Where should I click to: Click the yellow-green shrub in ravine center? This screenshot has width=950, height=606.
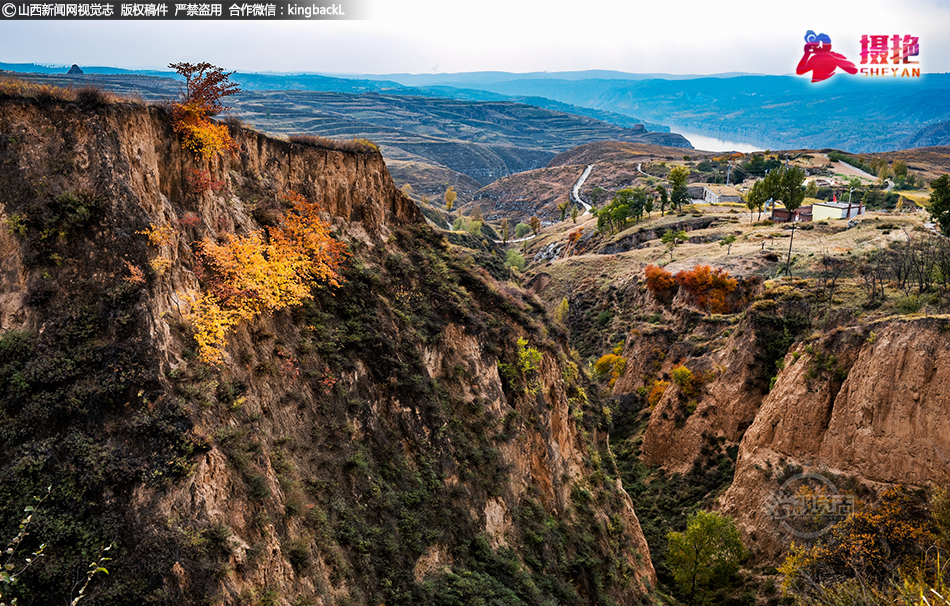coord(528,357)
